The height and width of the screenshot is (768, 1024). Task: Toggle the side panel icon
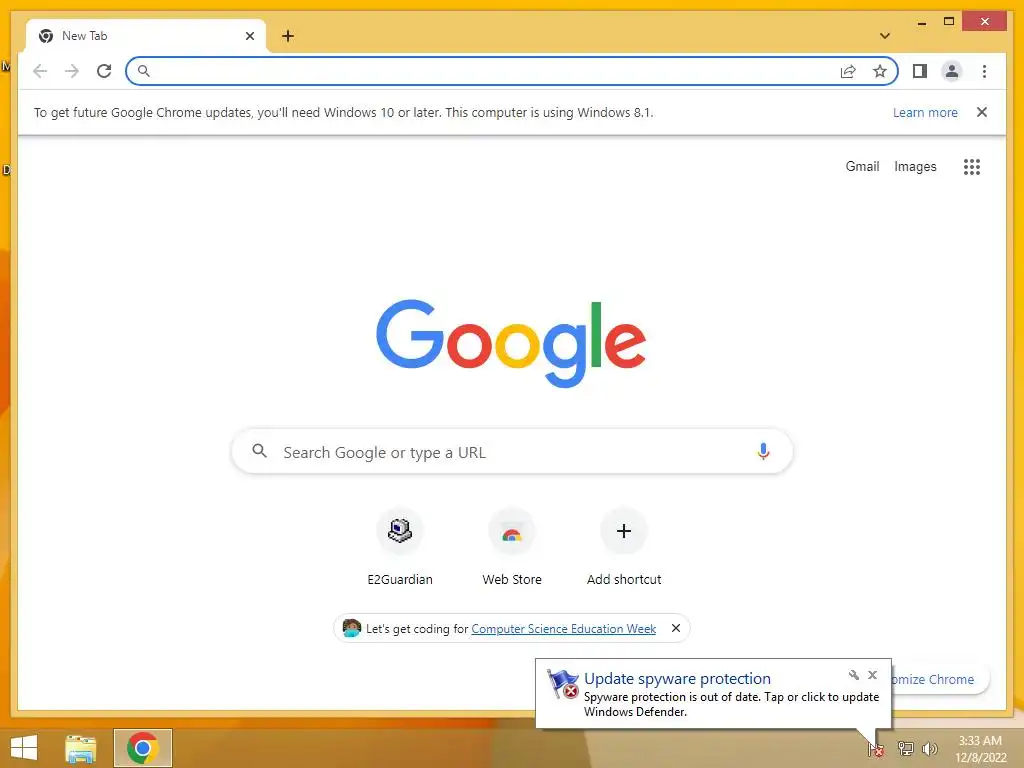coord(920,71)
